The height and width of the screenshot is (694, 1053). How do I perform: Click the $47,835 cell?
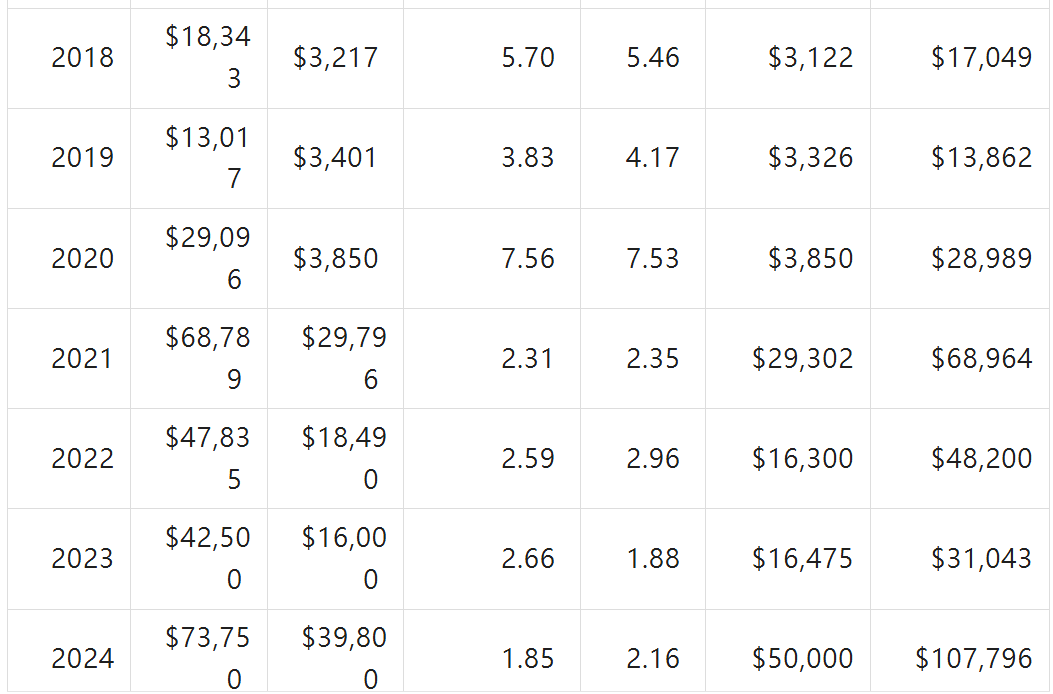coord(208,458)
